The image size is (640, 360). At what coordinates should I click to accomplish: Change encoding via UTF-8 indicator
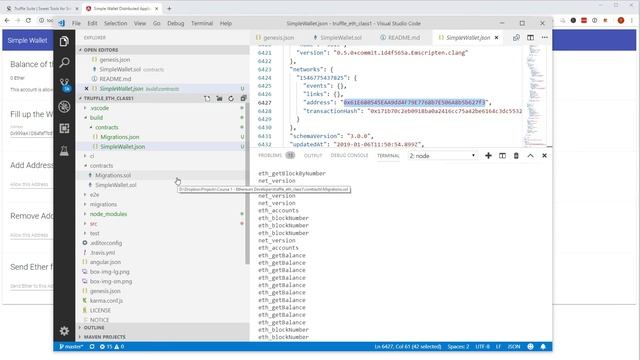pyautogui.click(x=482, y=347)
